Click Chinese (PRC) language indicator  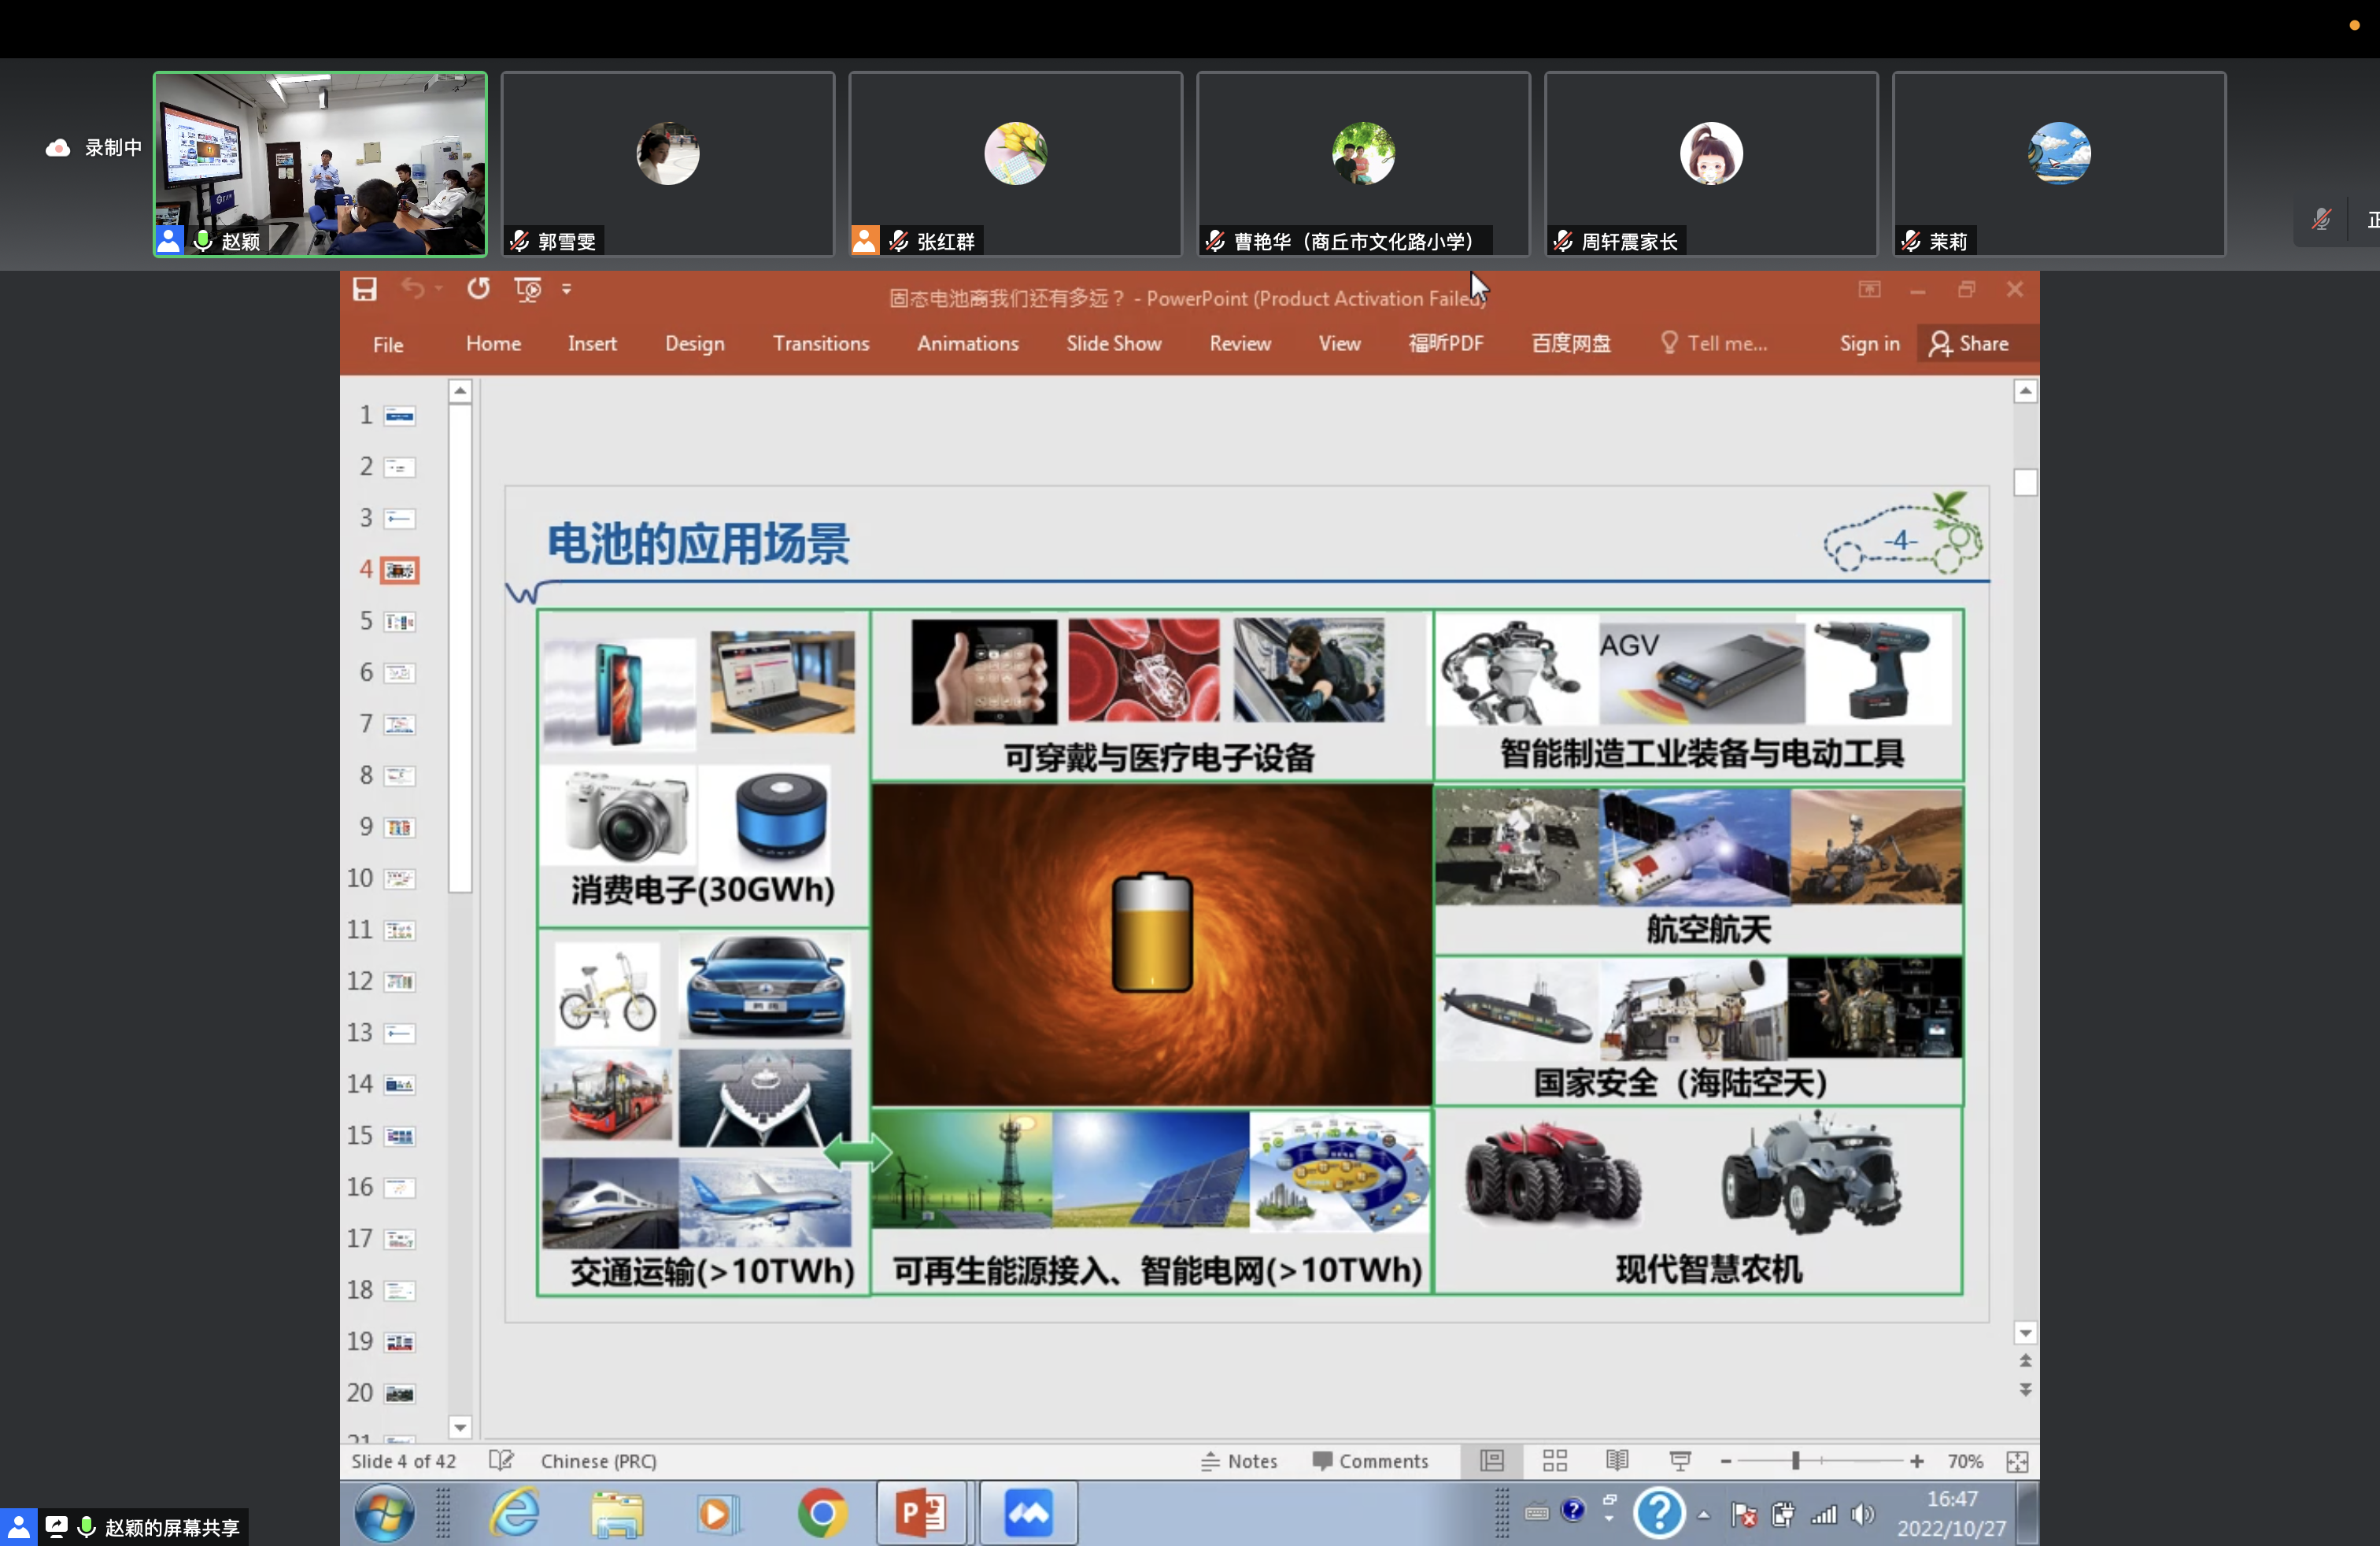click(x=598, y=1461)
